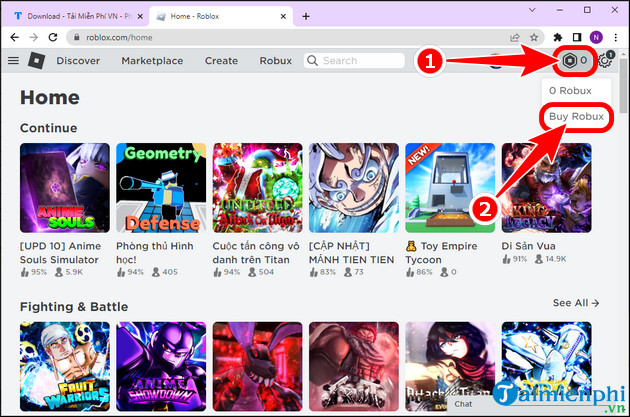Click the Phòng thủ Hình học! title

tap(155, 253)
